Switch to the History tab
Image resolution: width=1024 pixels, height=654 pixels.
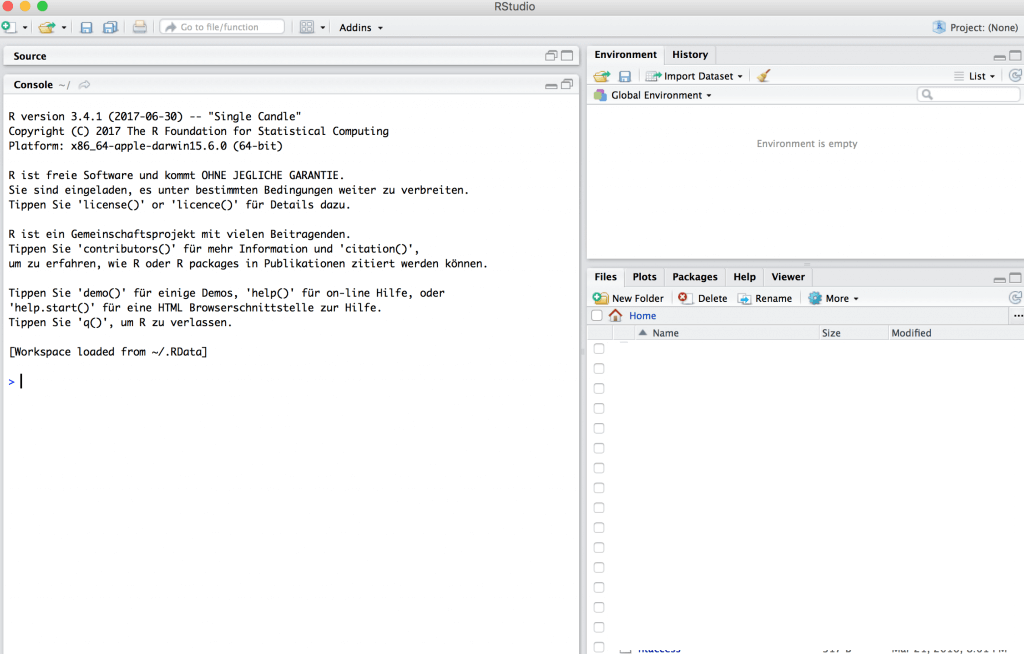690,54
